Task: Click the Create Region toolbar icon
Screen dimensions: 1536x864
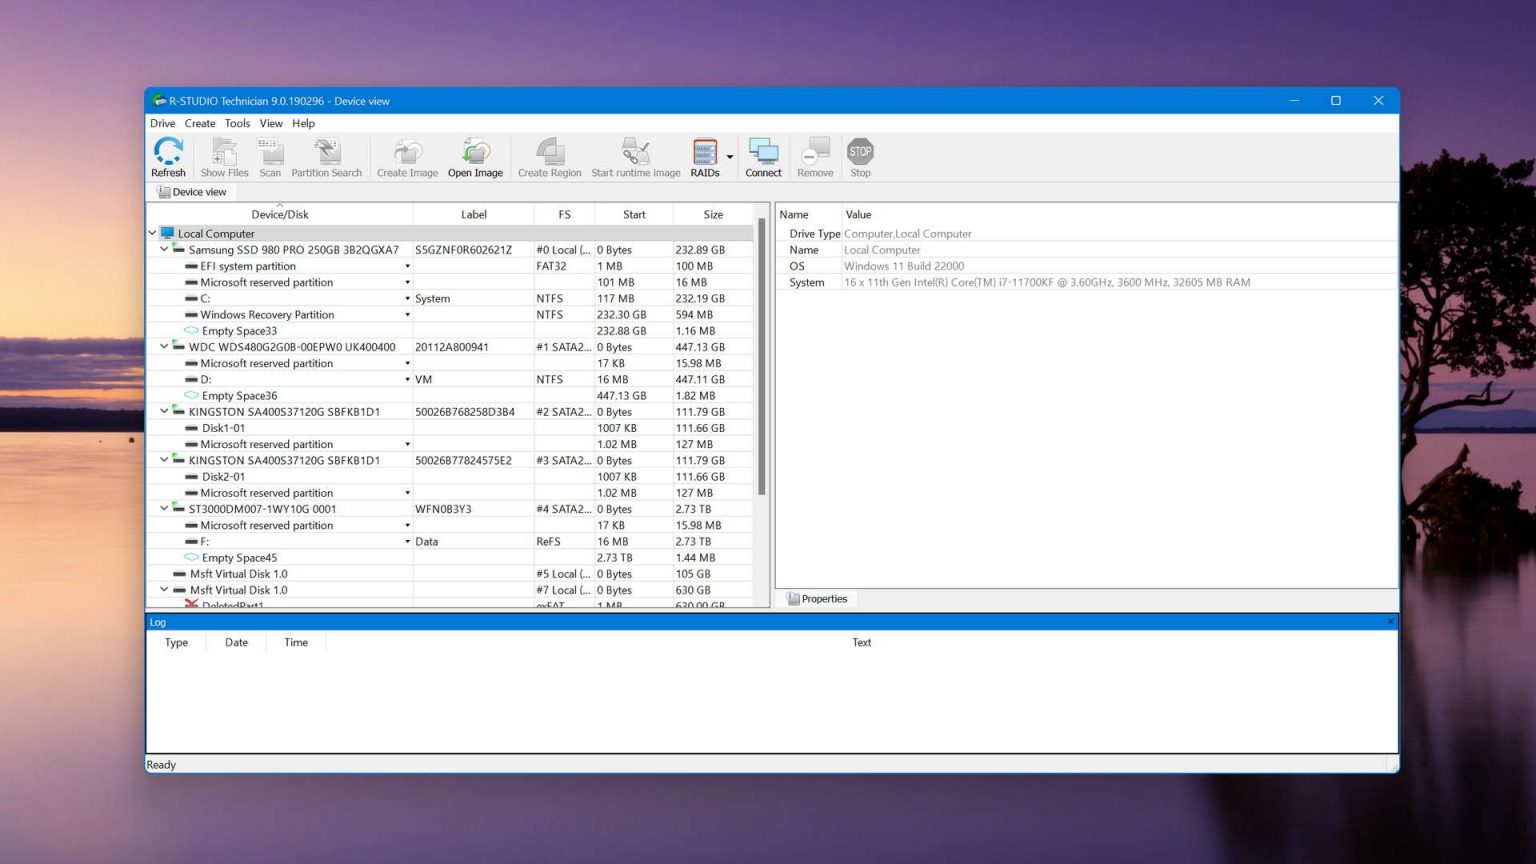Action: click(549, 155)
